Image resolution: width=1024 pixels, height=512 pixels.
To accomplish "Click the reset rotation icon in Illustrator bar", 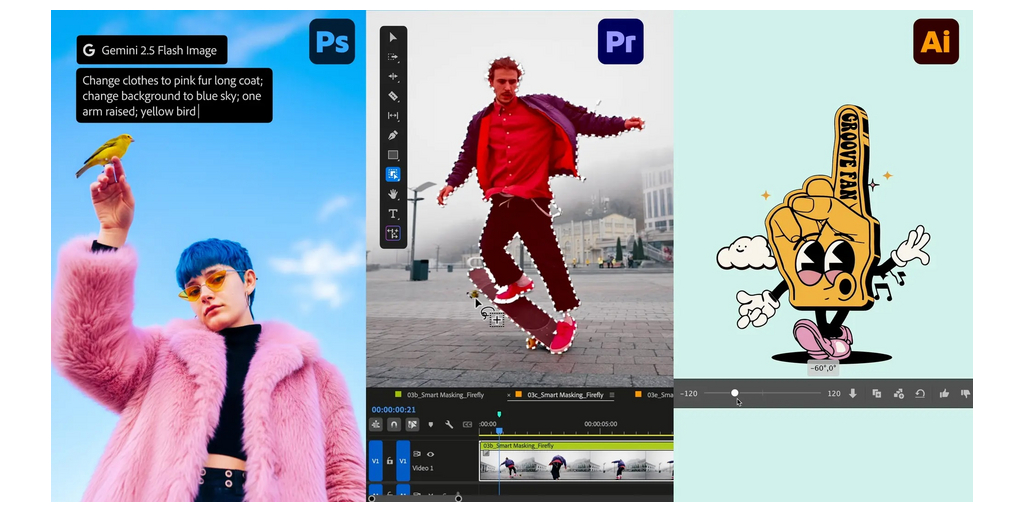I will pyautogui.click(x=920, y=394).
